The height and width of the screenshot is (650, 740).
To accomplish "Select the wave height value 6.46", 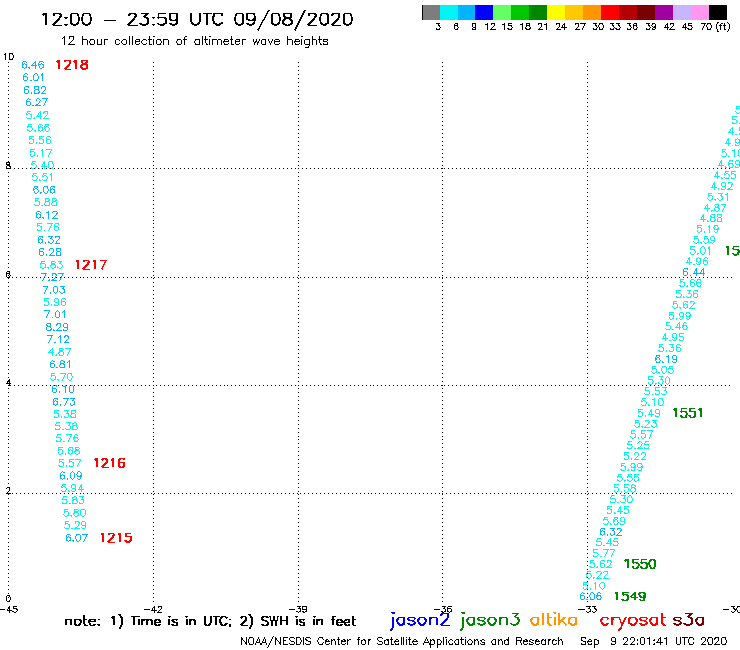I will point(33,65).
